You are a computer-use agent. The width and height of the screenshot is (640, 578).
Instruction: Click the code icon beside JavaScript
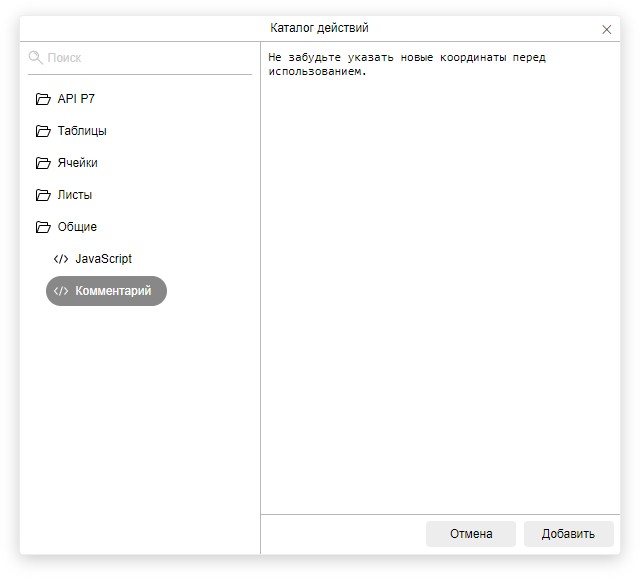point(61,259)
